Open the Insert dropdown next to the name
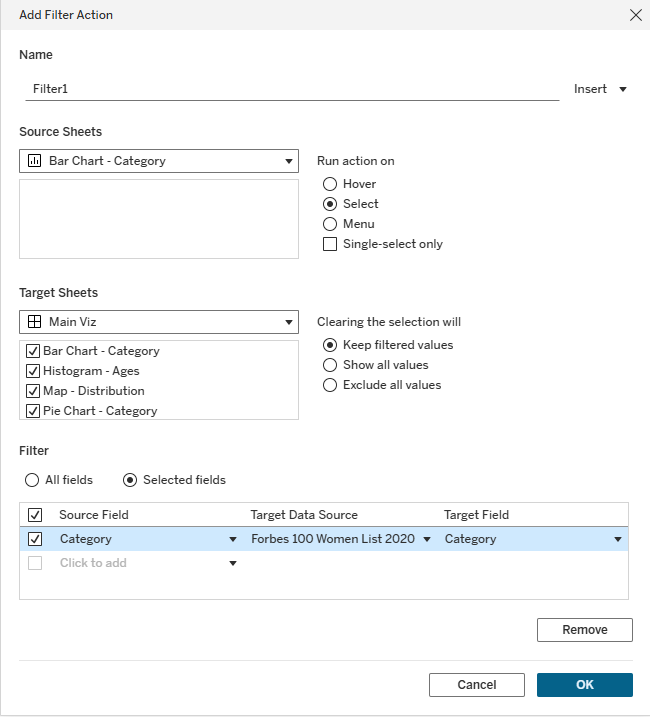650x717 pixels. pos(600,89)
